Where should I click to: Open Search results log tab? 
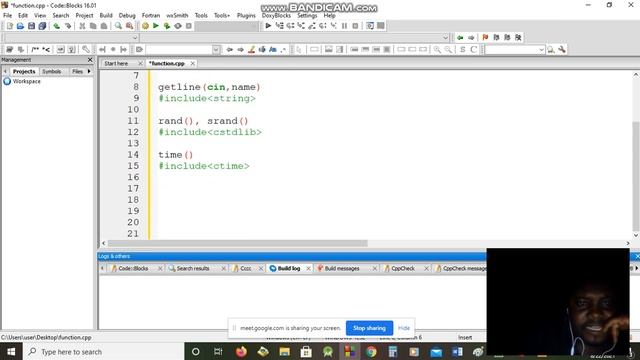(193, 268)
